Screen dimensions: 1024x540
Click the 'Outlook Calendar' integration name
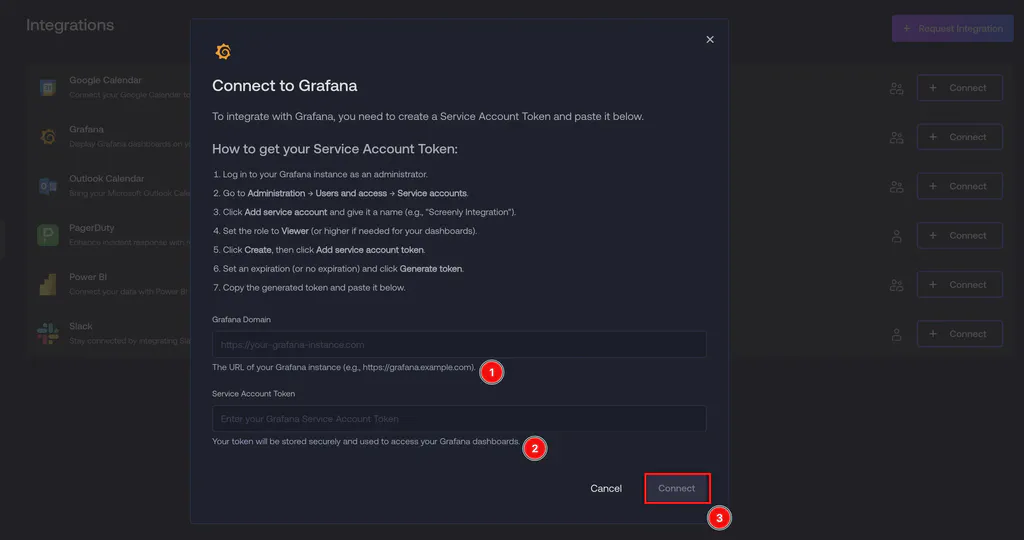(106, 178)
